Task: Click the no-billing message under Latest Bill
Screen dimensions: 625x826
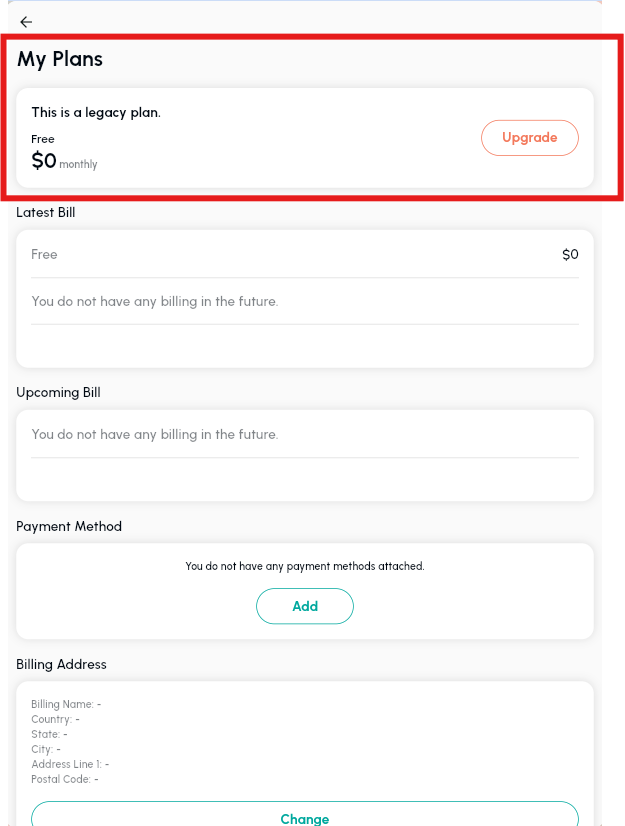Action: [x=155, y=301]
